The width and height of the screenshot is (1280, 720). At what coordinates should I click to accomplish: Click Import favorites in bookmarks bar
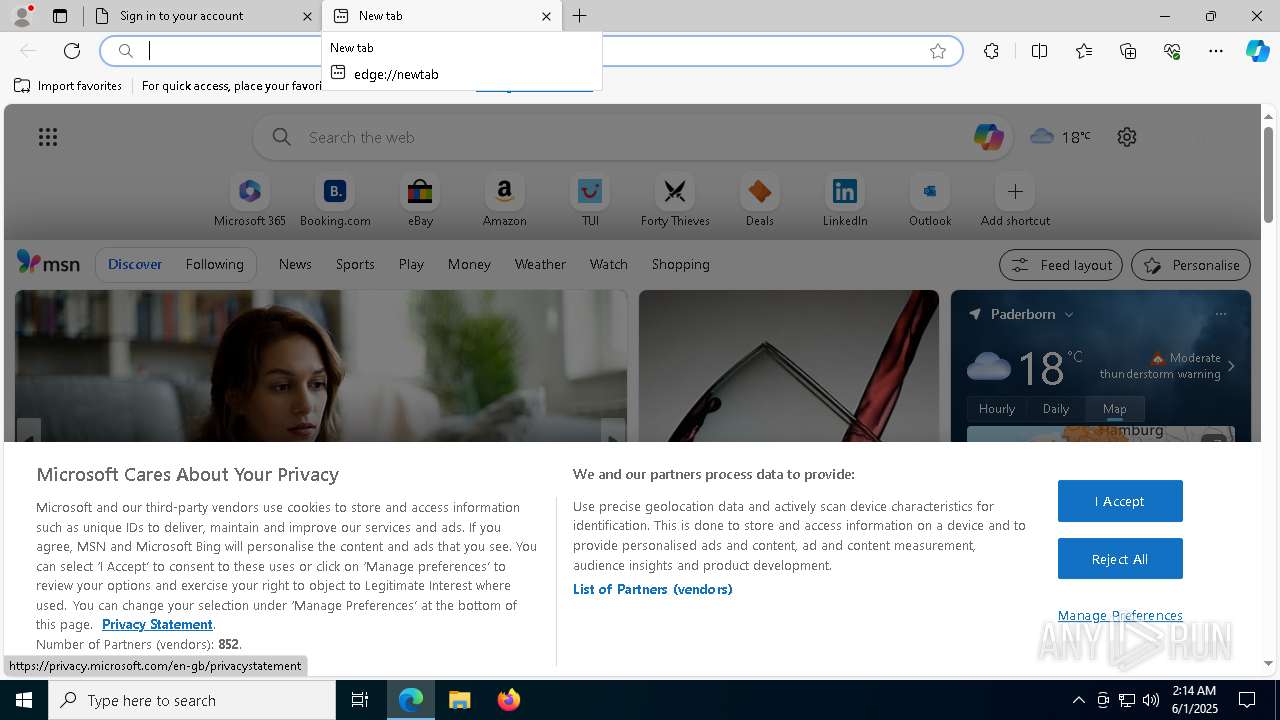point(68,86)
